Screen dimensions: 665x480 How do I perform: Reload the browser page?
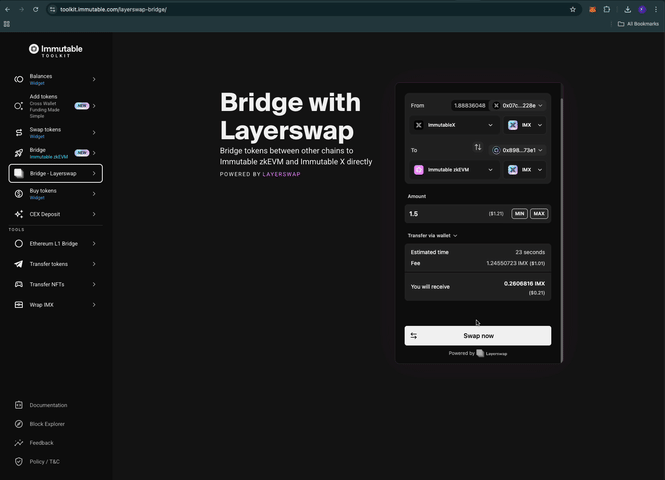click(36, 9)
